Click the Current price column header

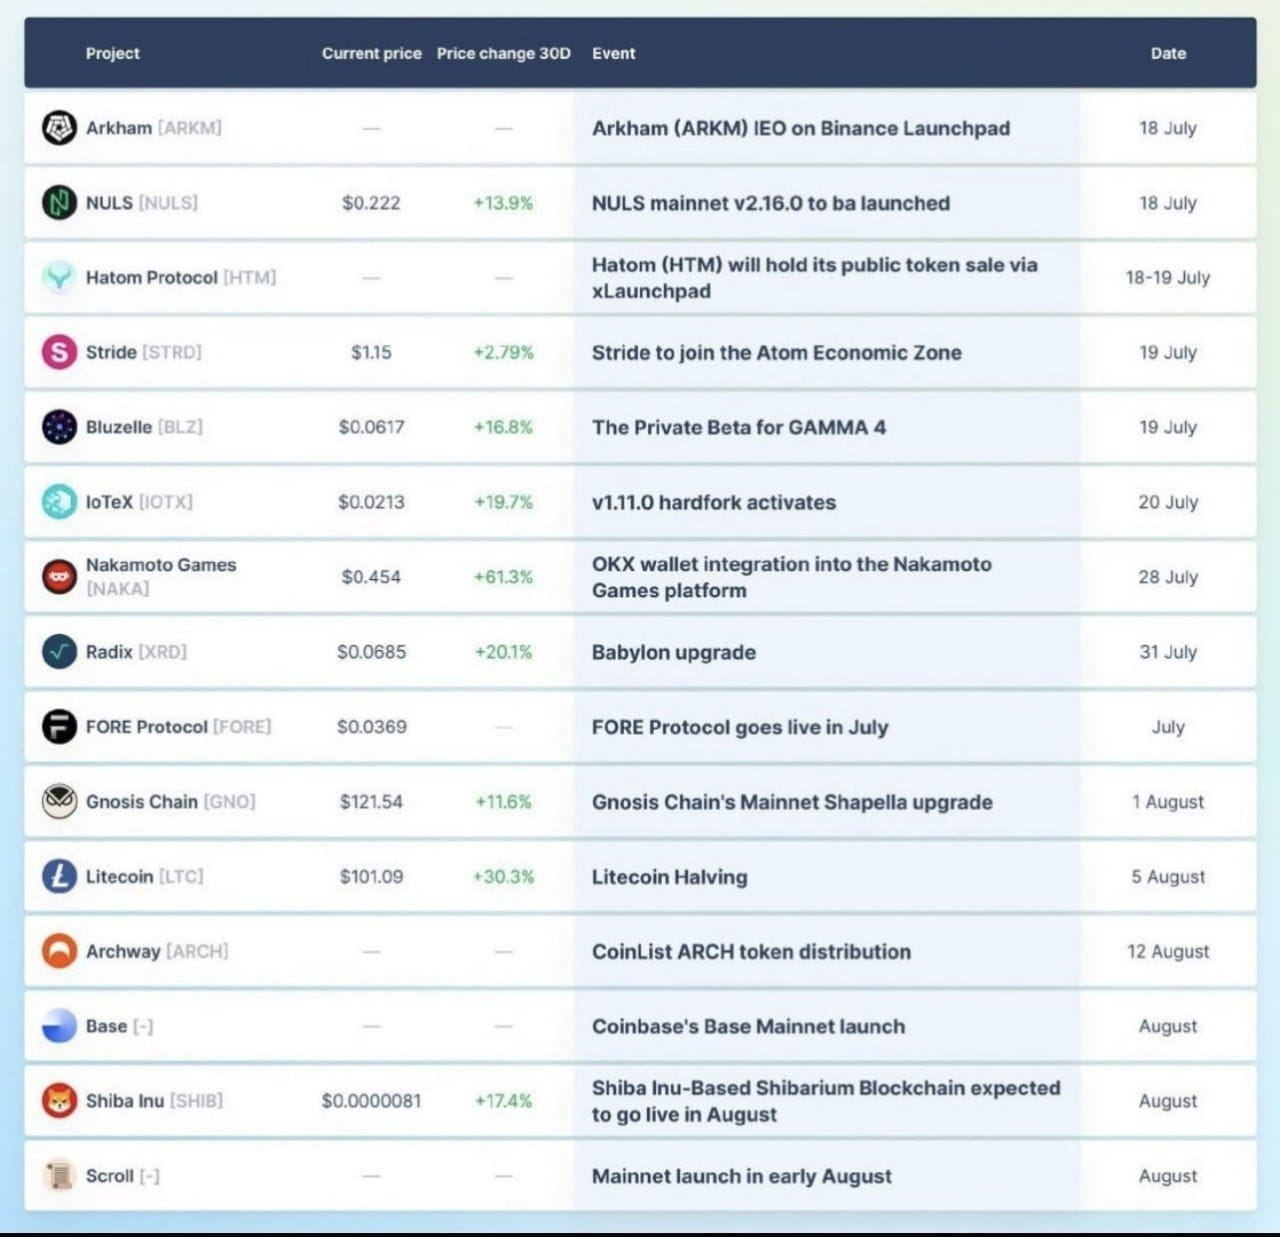click(371, 53)
